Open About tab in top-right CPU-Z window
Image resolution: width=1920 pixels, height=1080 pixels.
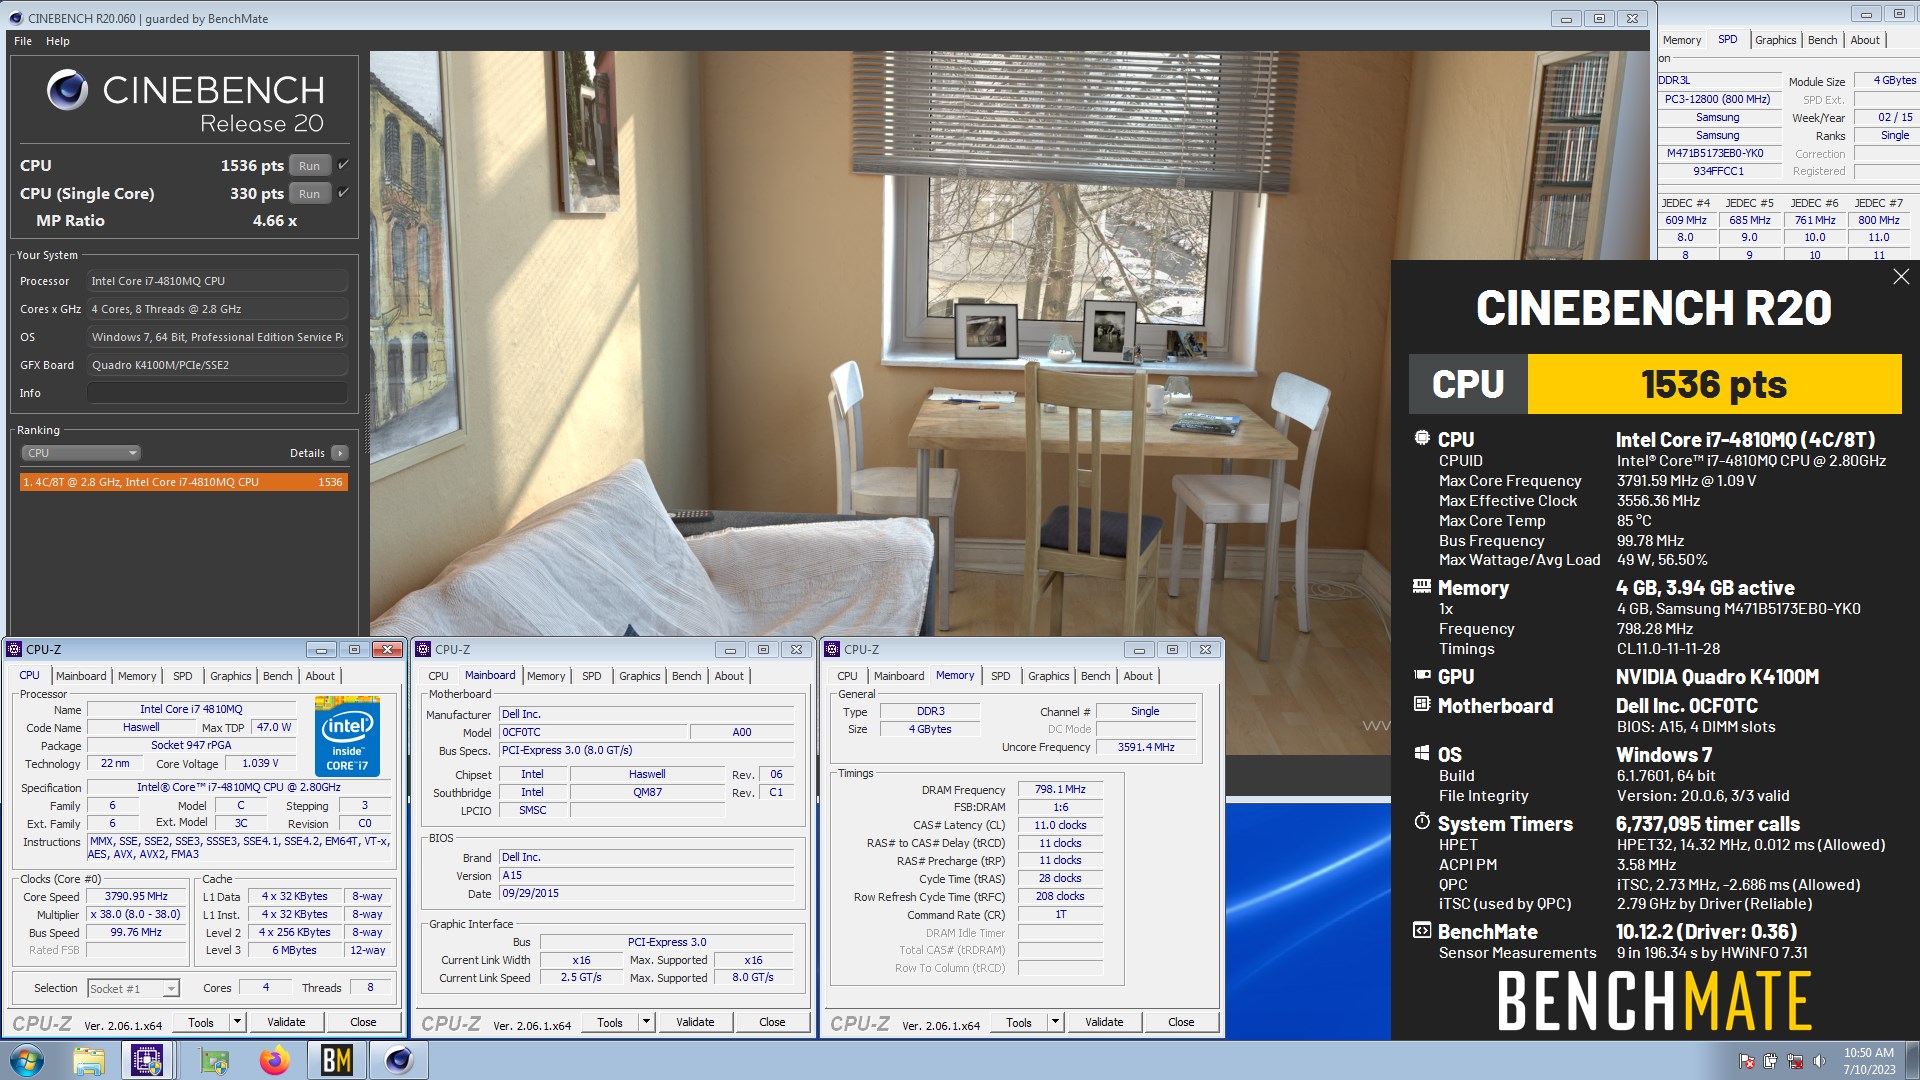pyautogui.click(x=1864, y=40)
